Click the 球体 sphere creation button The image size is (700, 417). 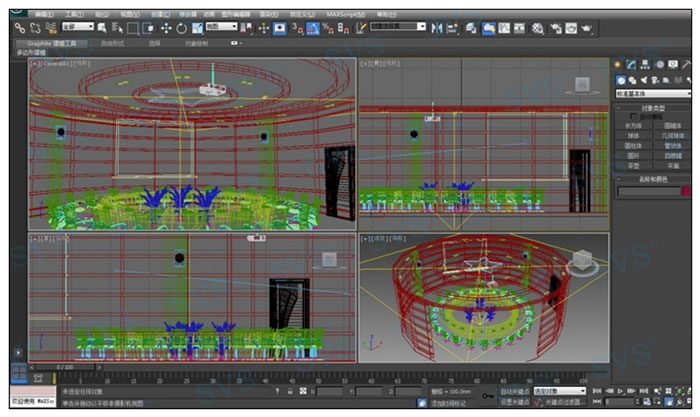(634, 136)
